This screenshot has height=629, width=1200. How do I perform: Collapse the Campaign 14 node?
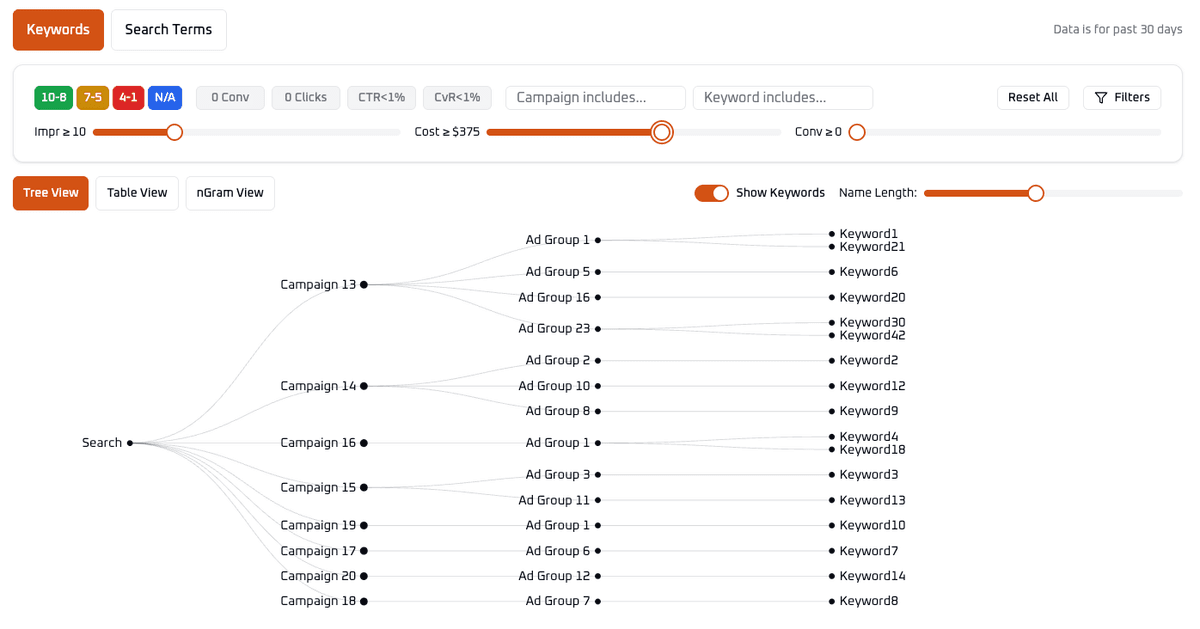click(x=364, y=386)
